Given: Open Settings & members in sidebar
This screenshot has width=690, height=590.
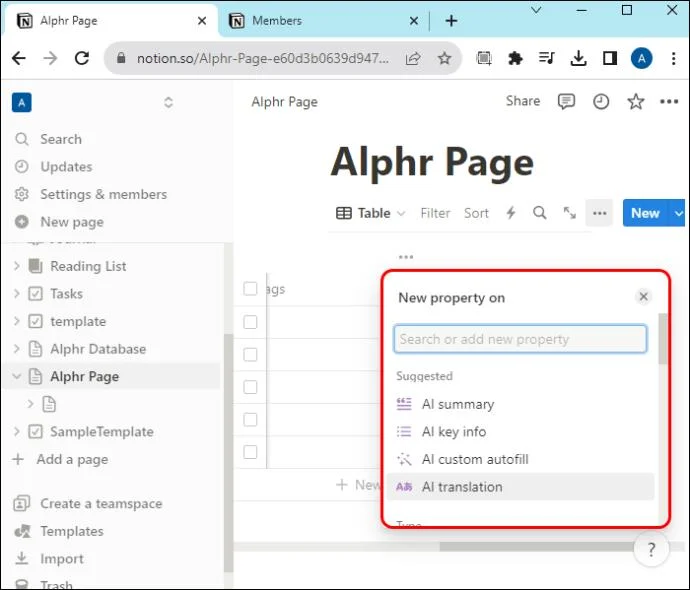Looking at the screenshot, I should tap(103, 194).
